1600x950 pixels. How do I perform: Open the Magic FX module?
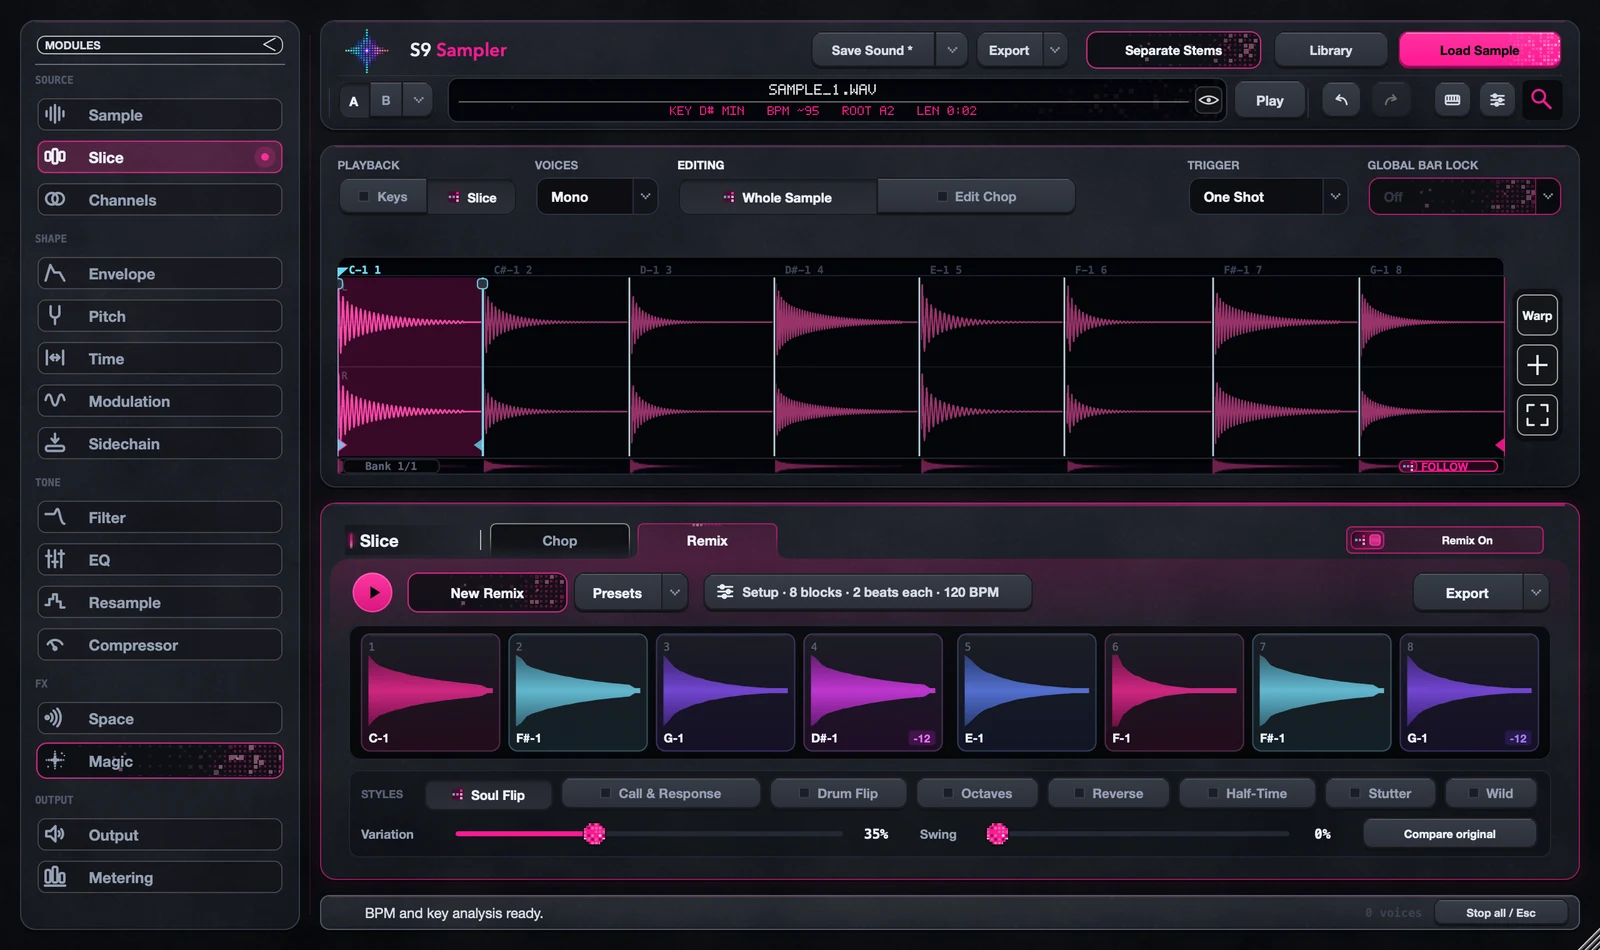click(160, 761)
